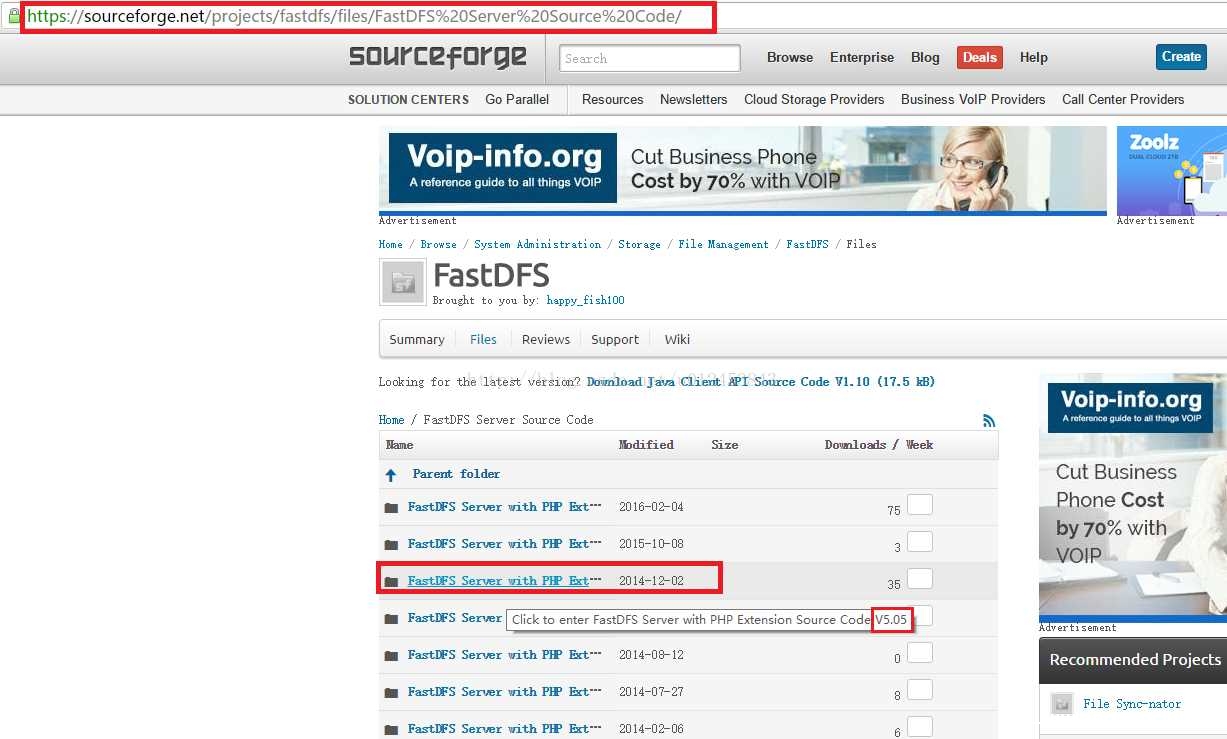Viewport: 1227px width, 739px height.
Task: Click FastDFS breadcrumb link
Action: (x=807, y=244)
